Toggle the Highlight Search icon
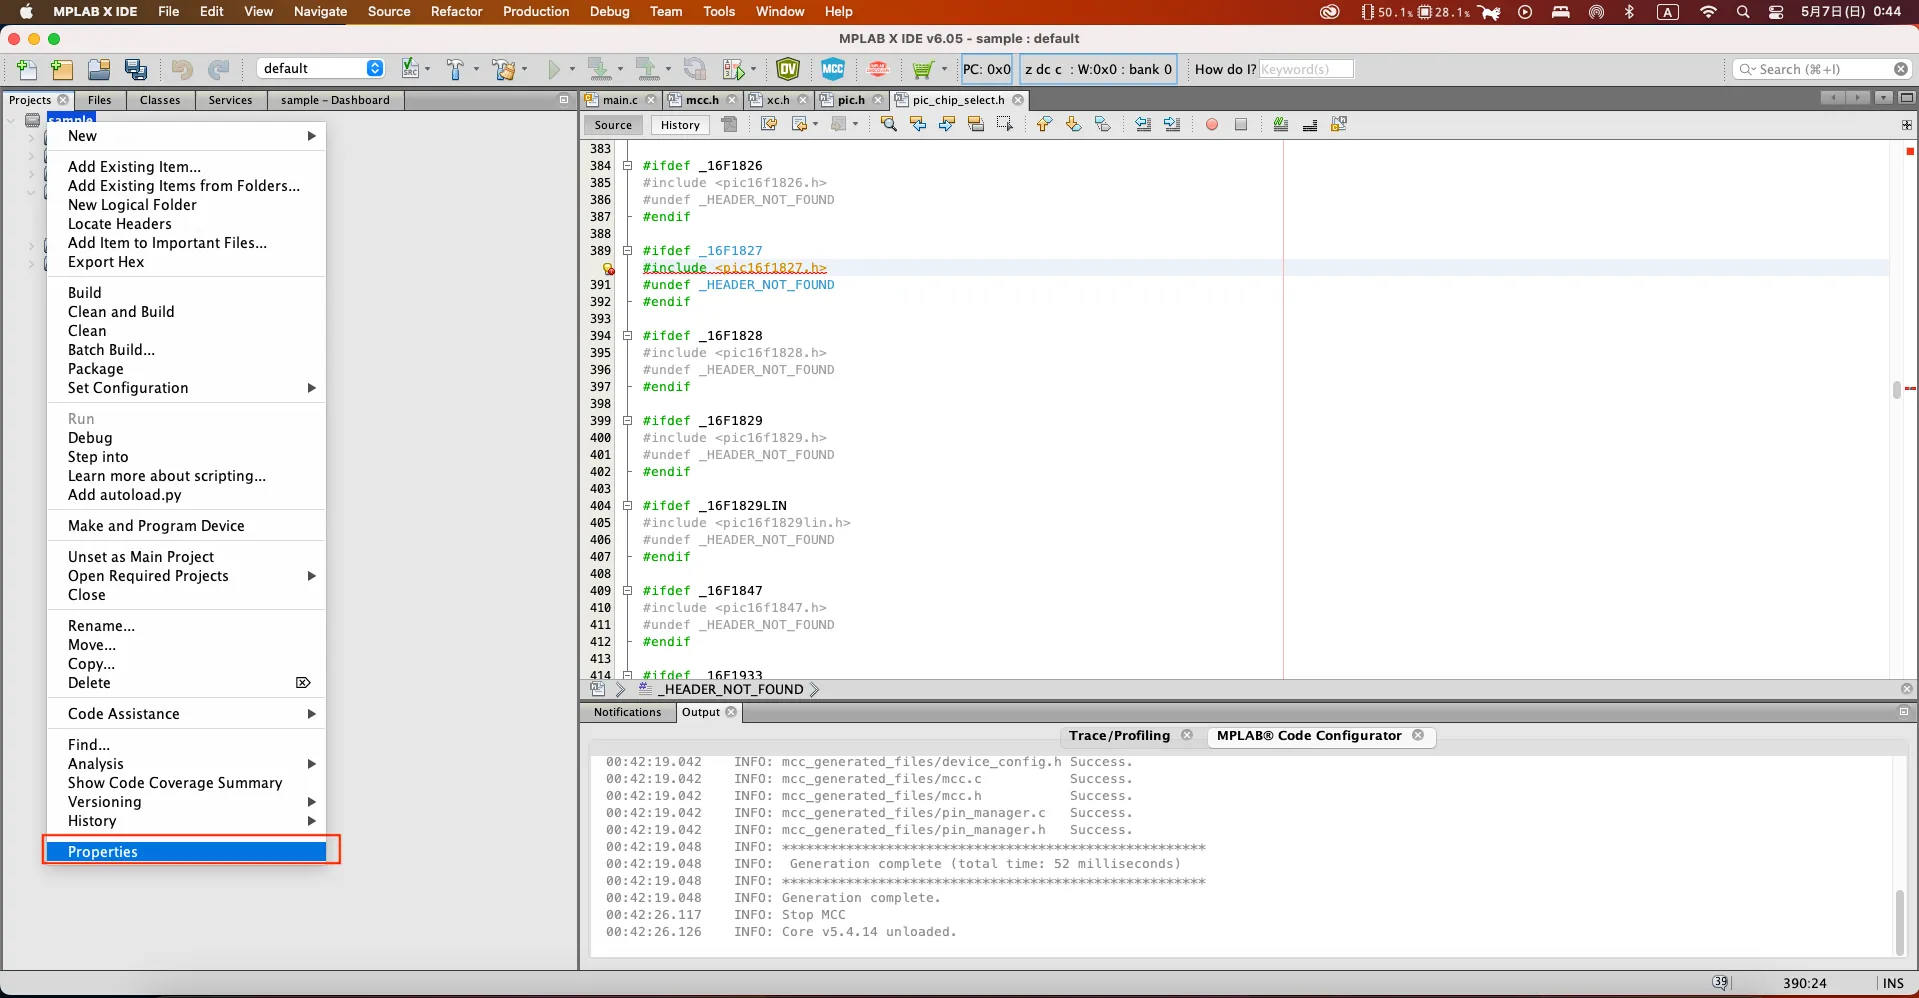This screenshot has width=1919, height=998. [x=976, y=124]
